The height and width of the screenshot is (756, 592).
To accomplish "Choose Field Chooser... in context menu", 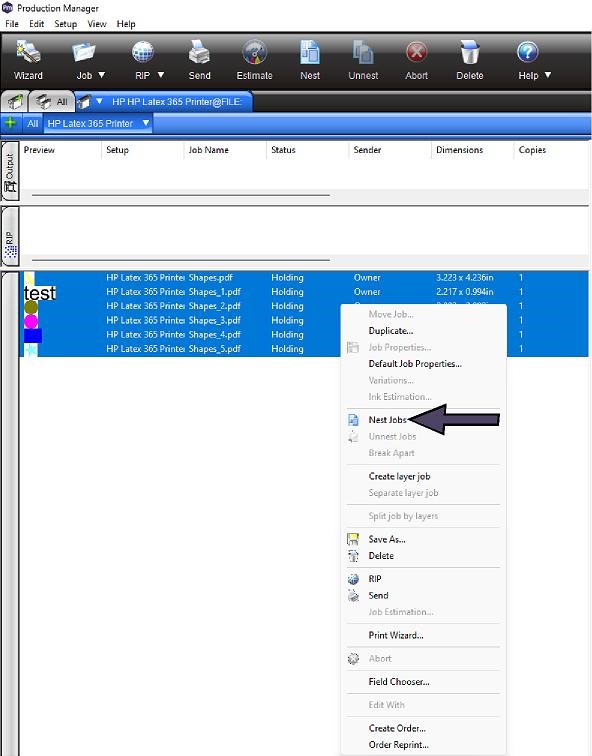I will [399, 682].
